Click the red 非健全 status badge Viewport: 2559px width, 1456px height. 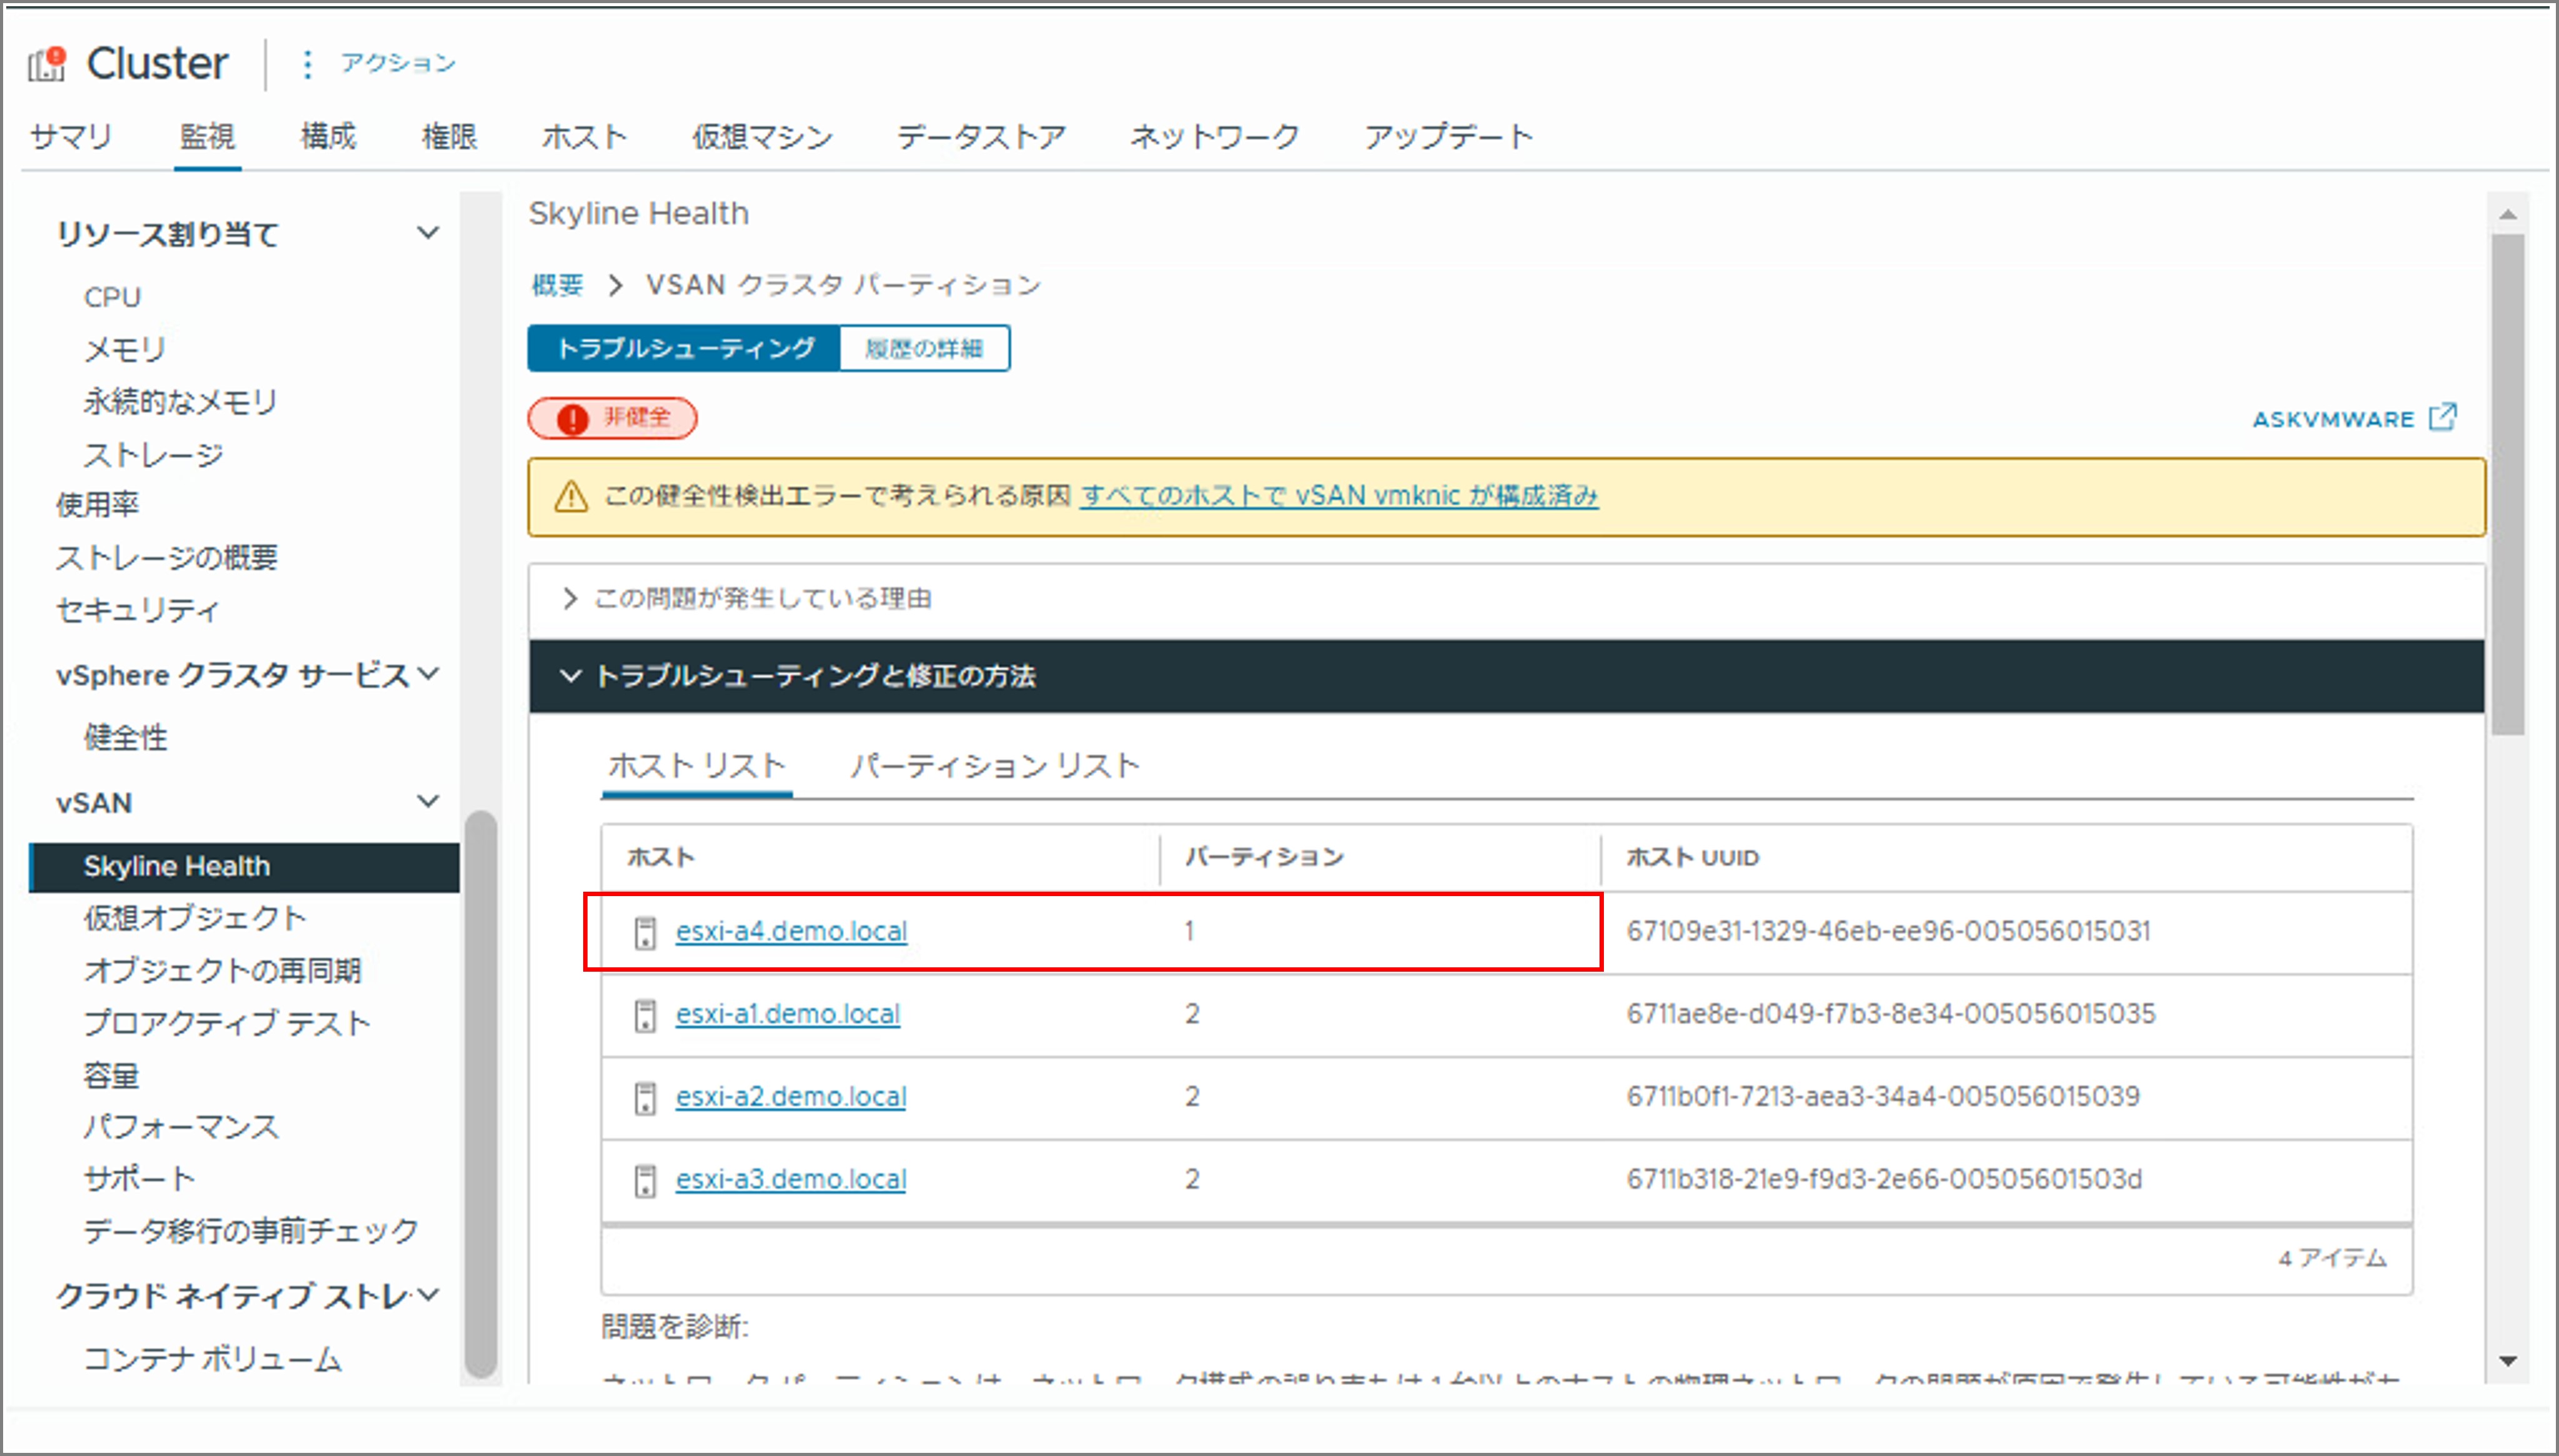pyautogui.click(x=612, y=418)
